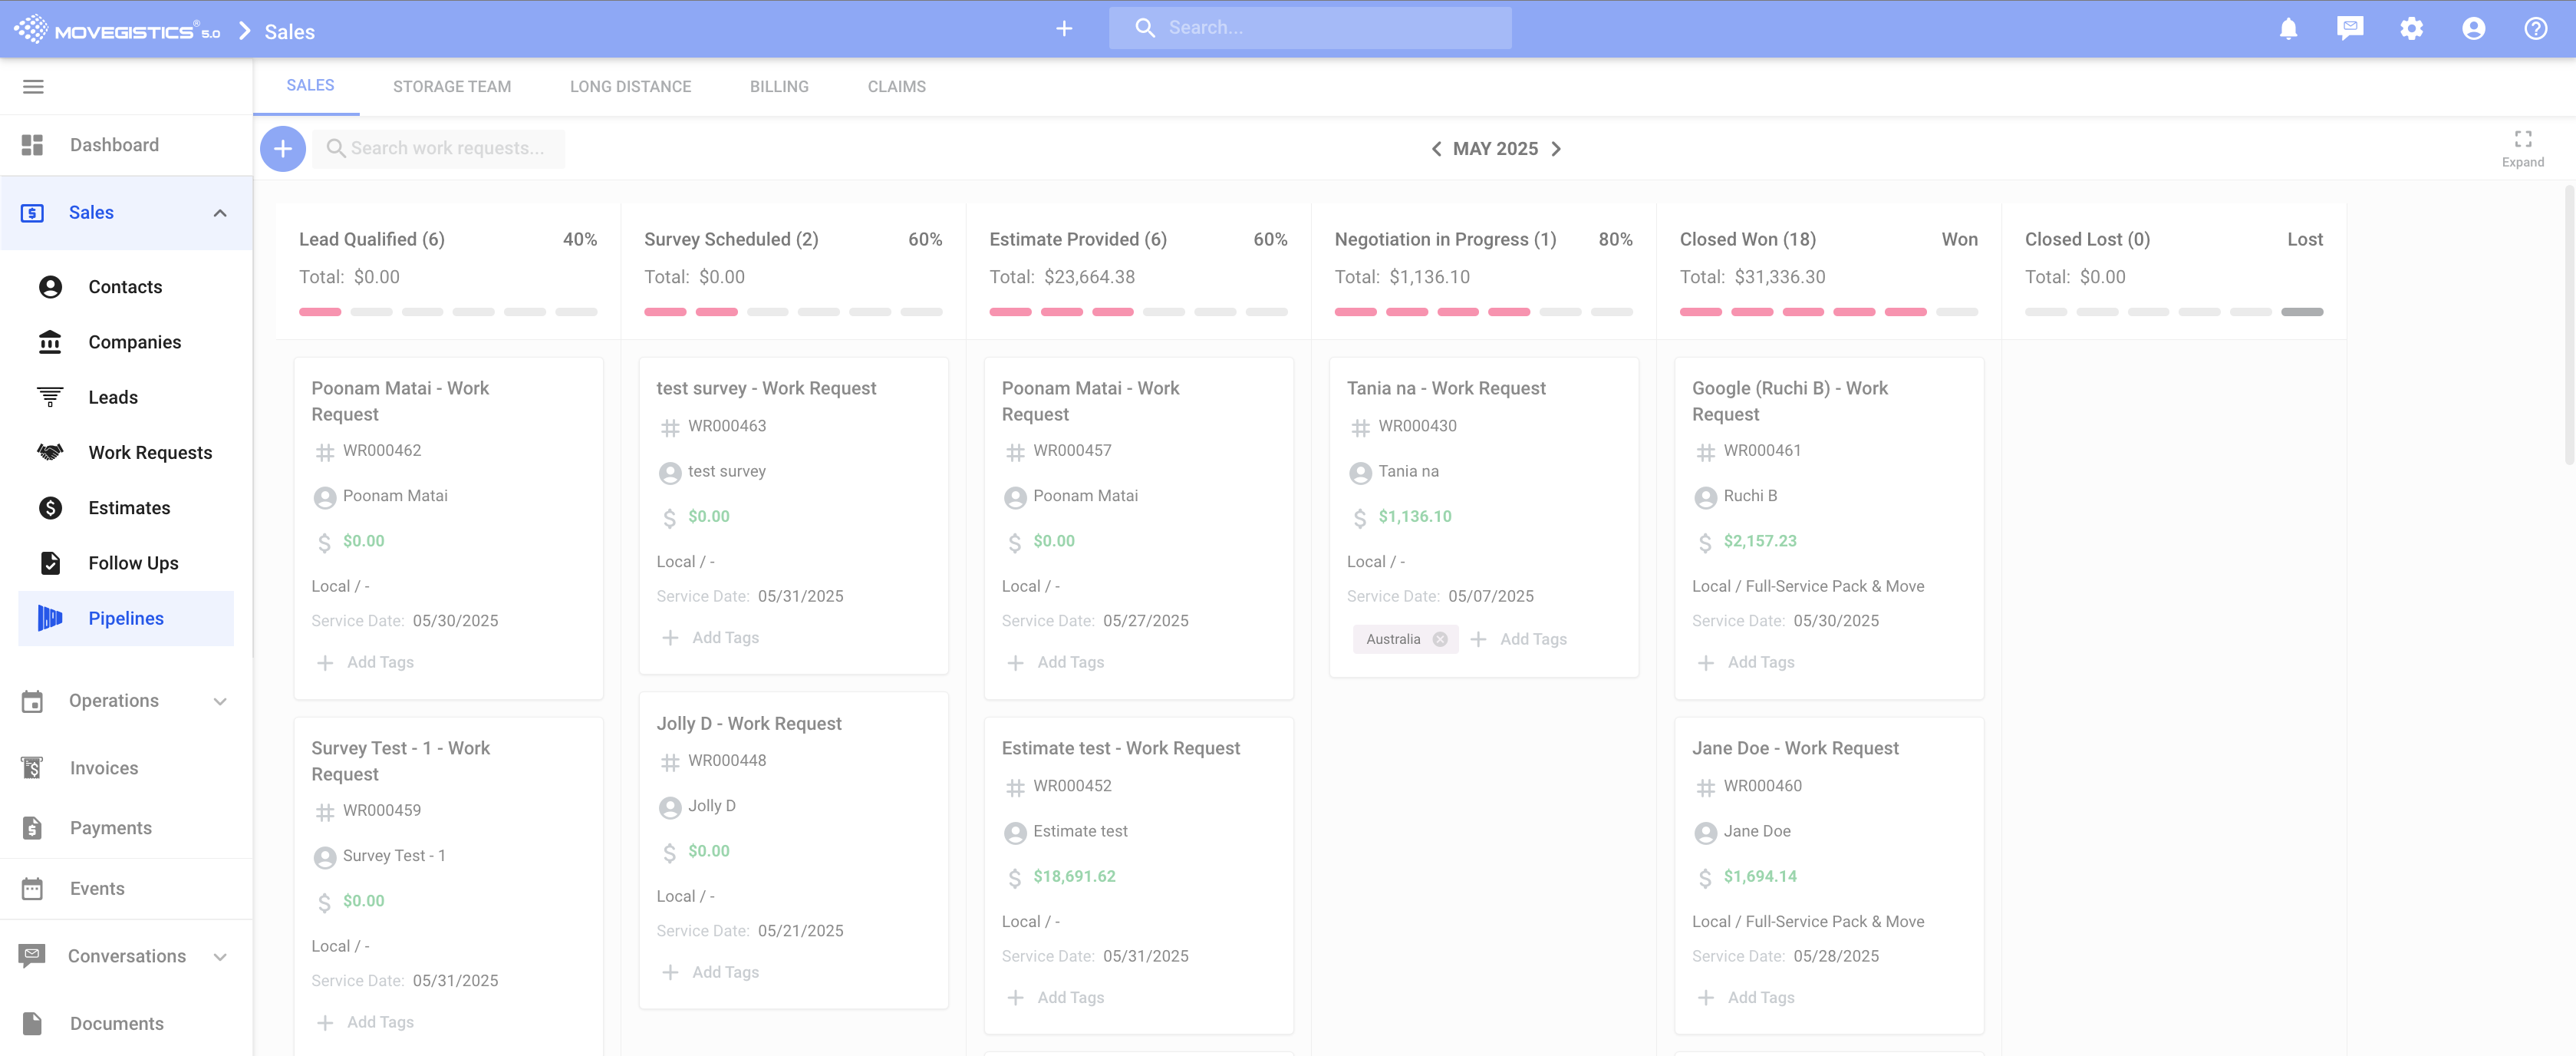2576x1056 pixels.
Task: Expand the Conversations sidebar section
Action: (220, 957)
